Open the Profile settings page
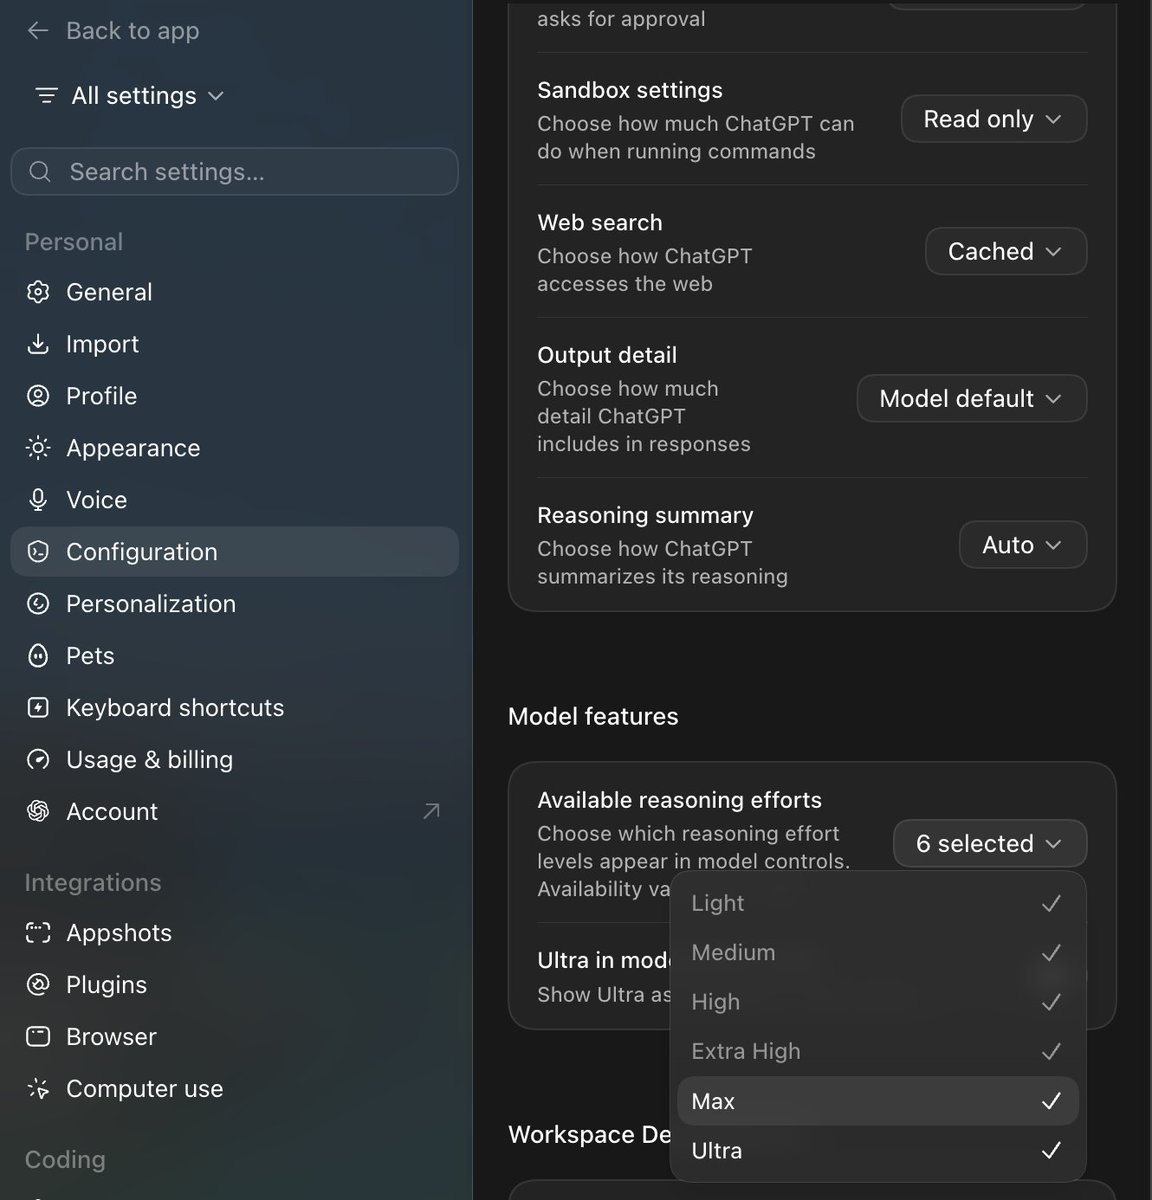The height and width of the screenshot is (1200, 1152). (234, 396)
